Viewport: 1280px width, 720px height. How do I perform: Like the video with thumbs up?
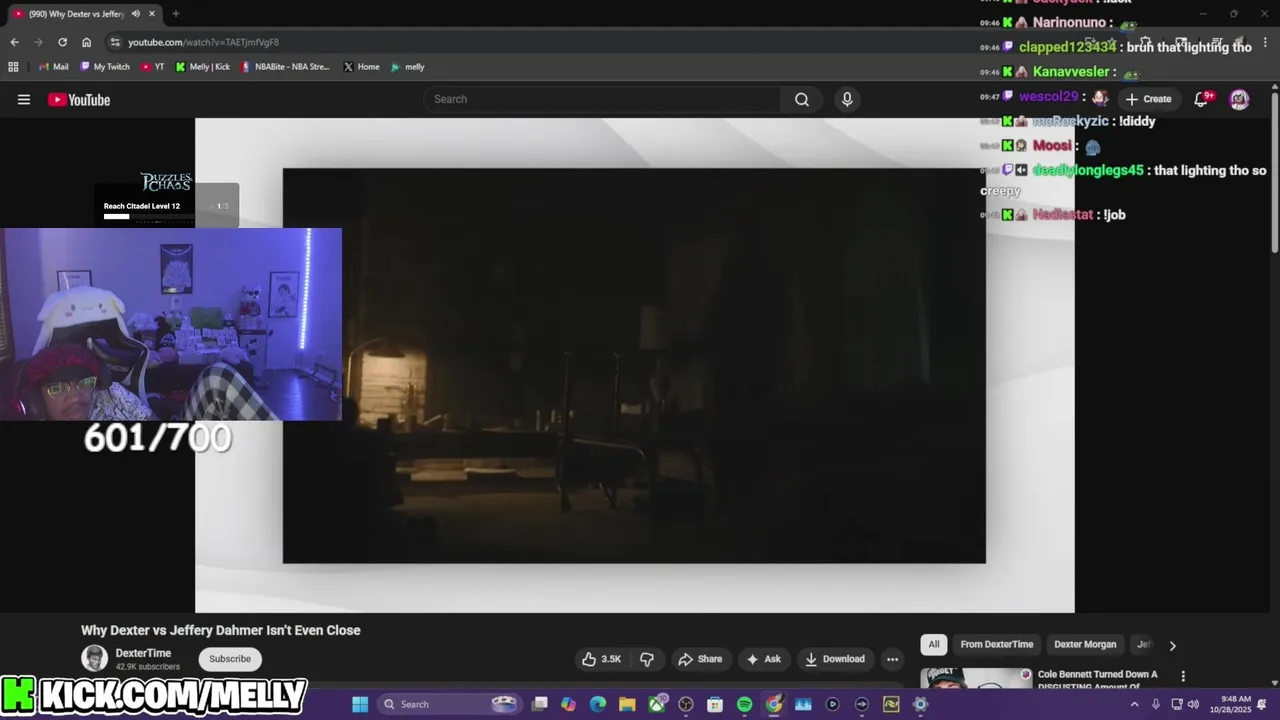[602, 659]
